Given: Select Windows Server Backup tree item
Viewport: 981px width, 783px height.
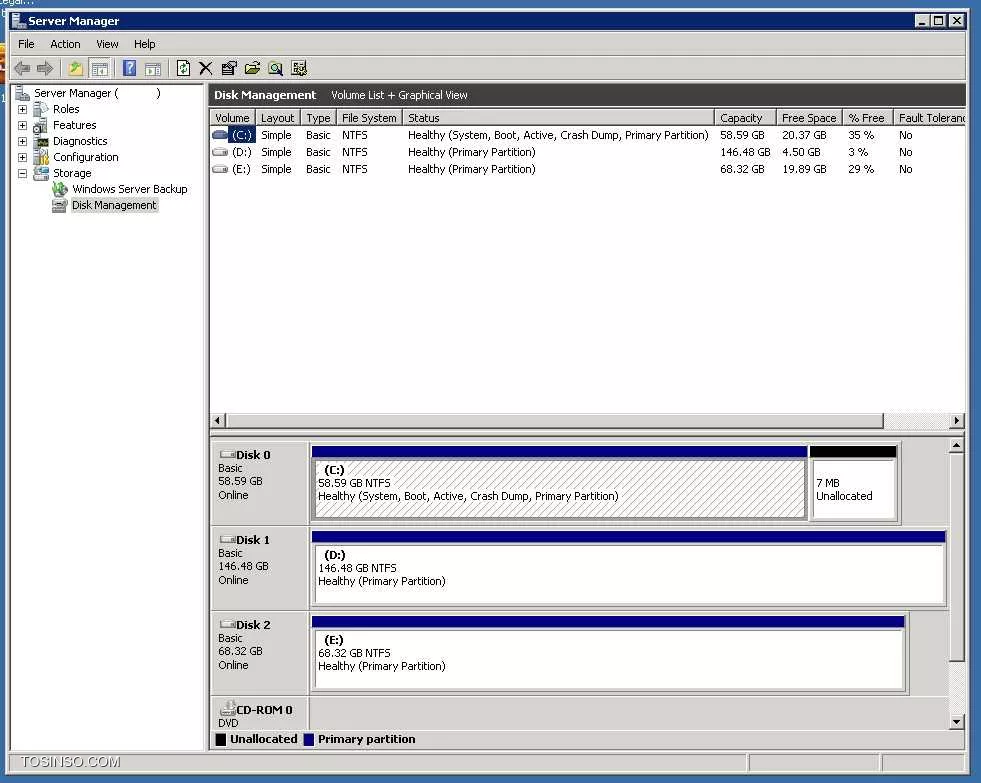Looking at the screenshot, I should (x=130, y=189).
